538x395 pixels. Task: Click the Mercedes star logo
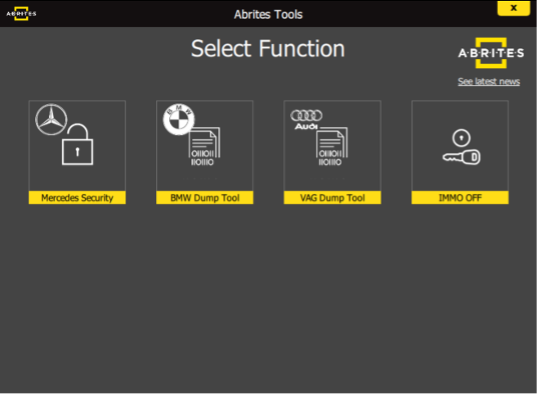point(51,119)
